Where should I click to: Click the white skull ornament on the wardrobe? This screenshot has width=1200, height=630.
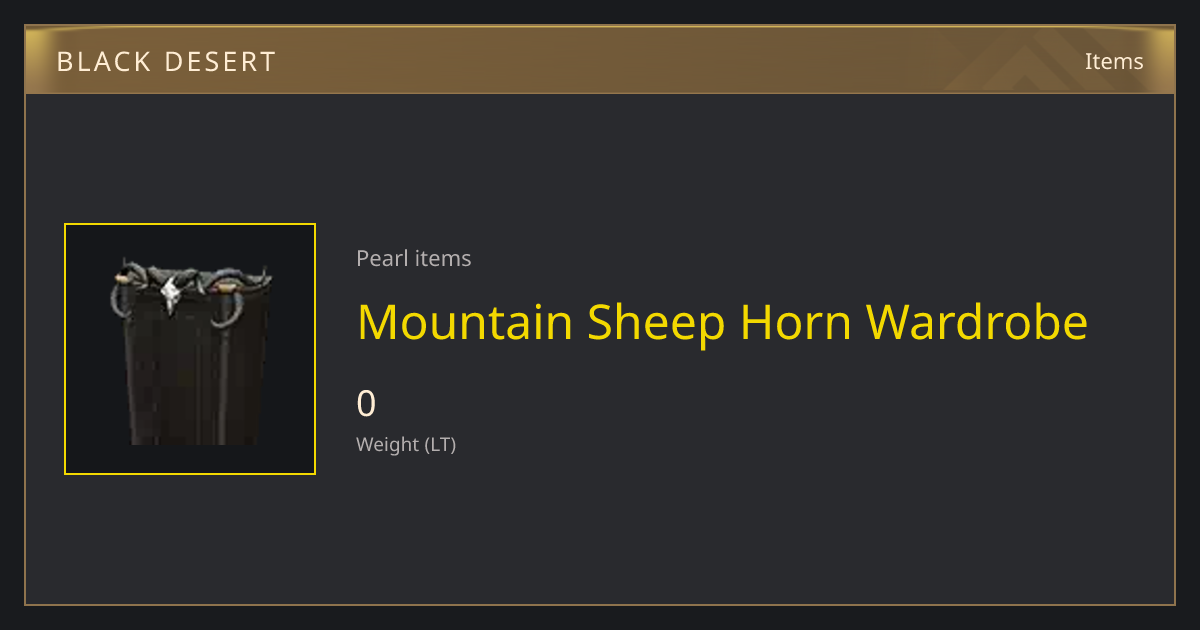tap(171, 294)
